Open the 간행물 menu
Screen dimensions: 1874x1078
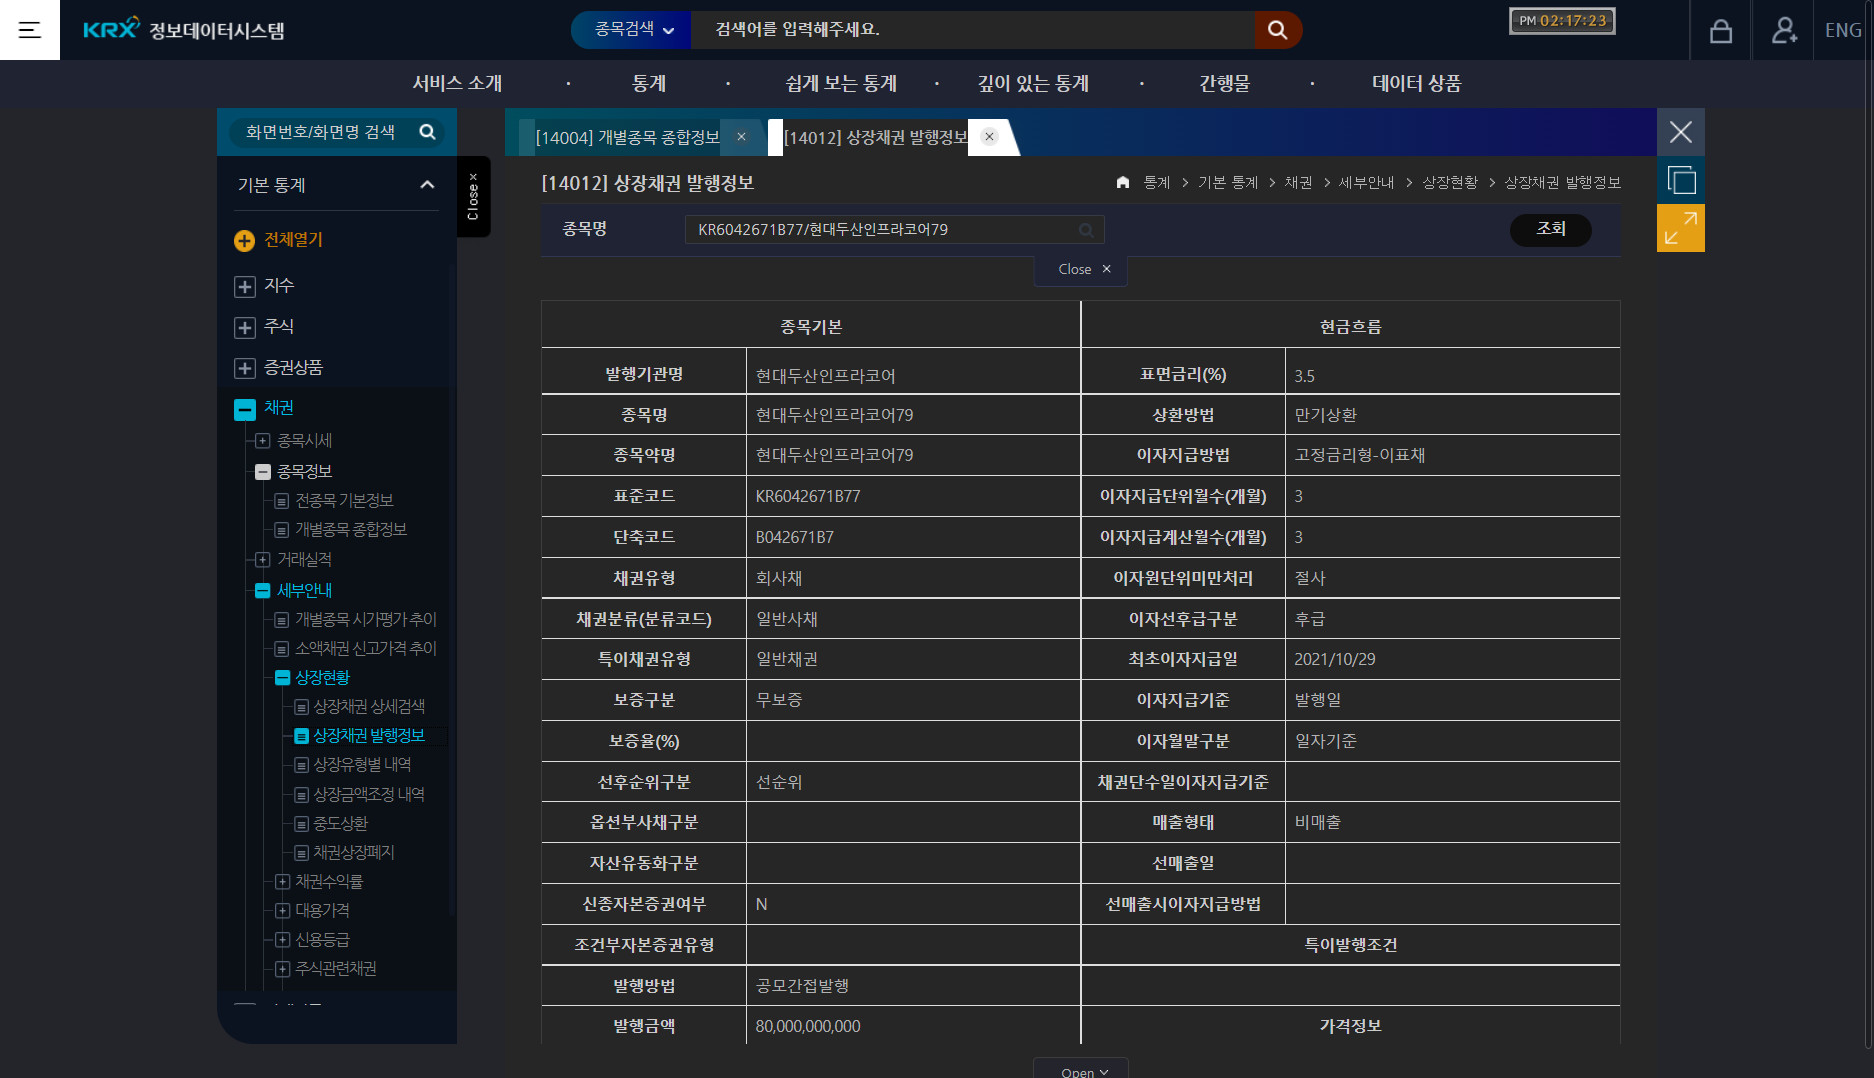pos(1225,84)
